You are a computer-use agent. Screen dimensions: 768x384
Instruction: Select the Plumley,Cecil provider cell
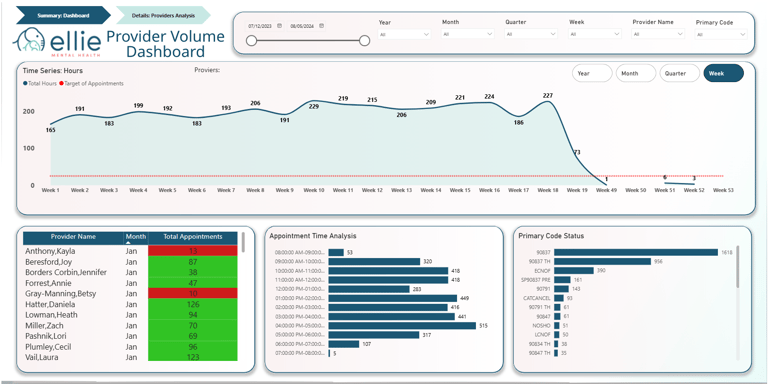pyautogui.click(x=48, y=347)
